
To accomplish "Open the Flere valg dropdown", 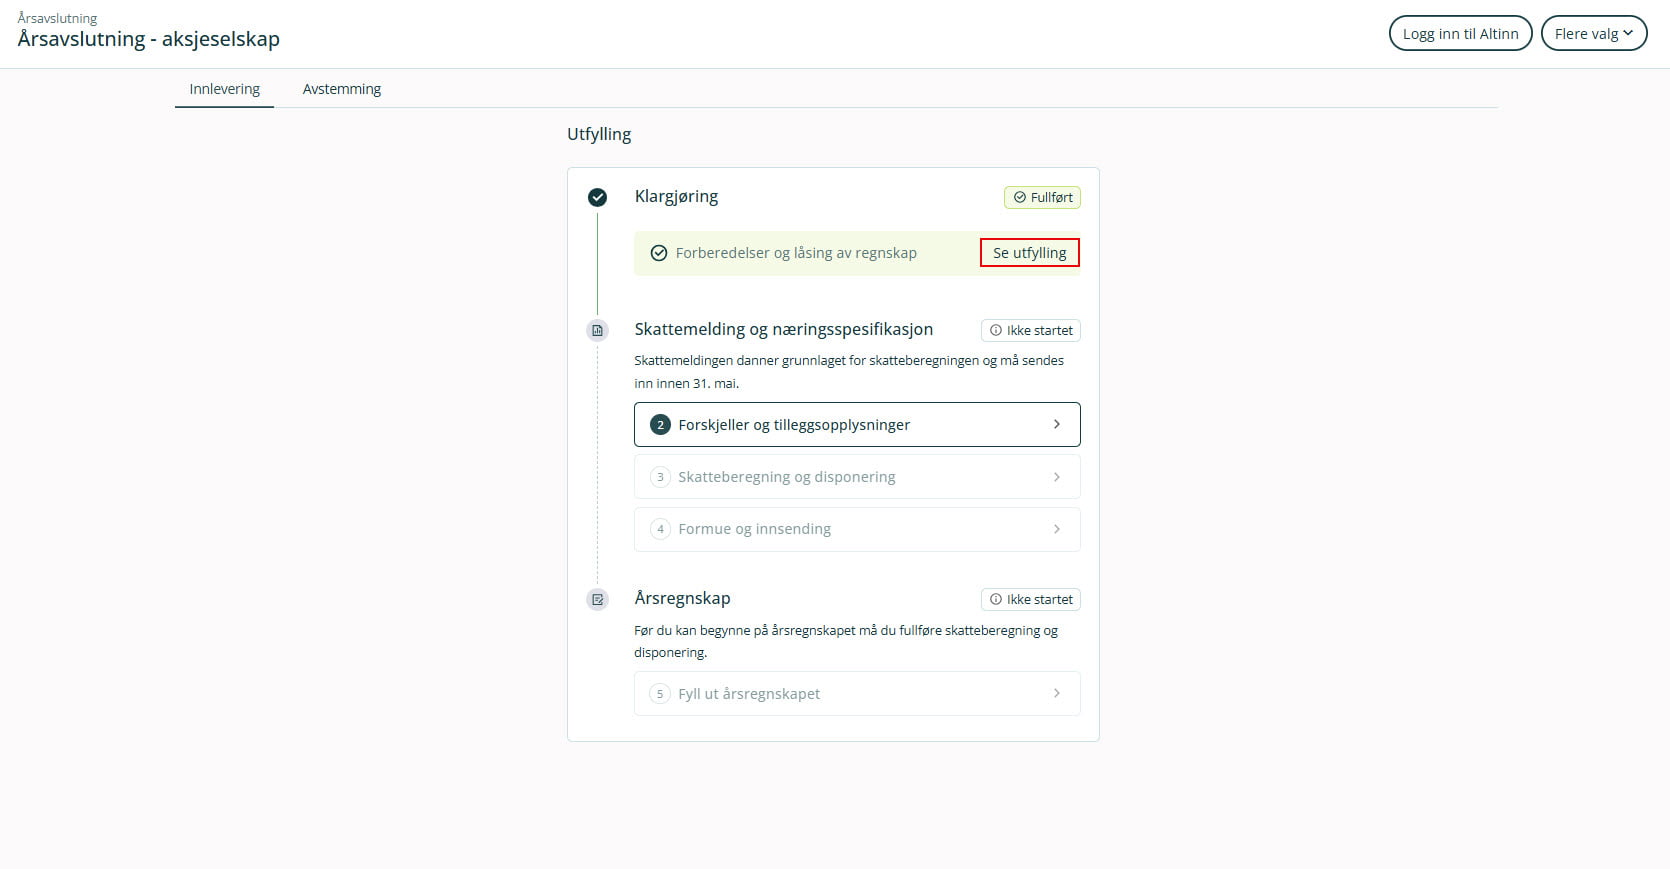I will point(1593,33).
